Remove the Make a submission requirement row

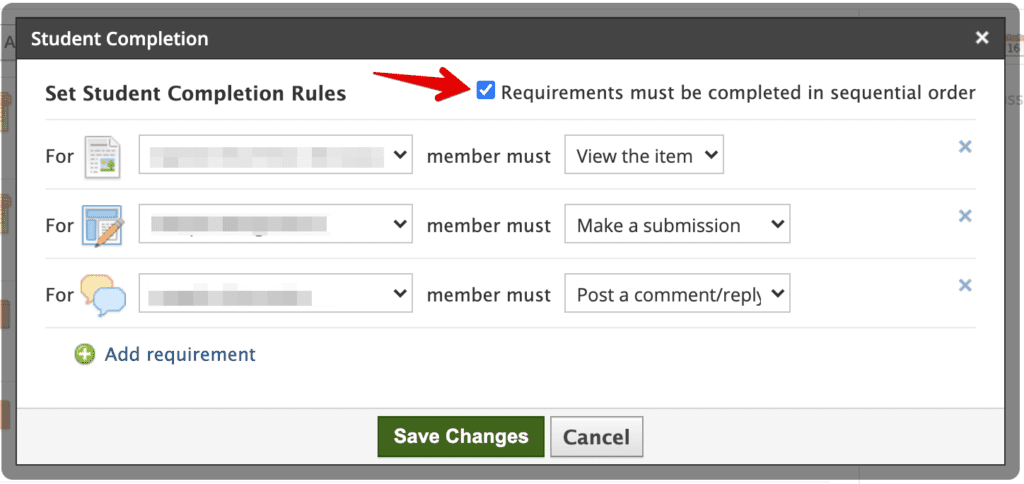point(965,216)
